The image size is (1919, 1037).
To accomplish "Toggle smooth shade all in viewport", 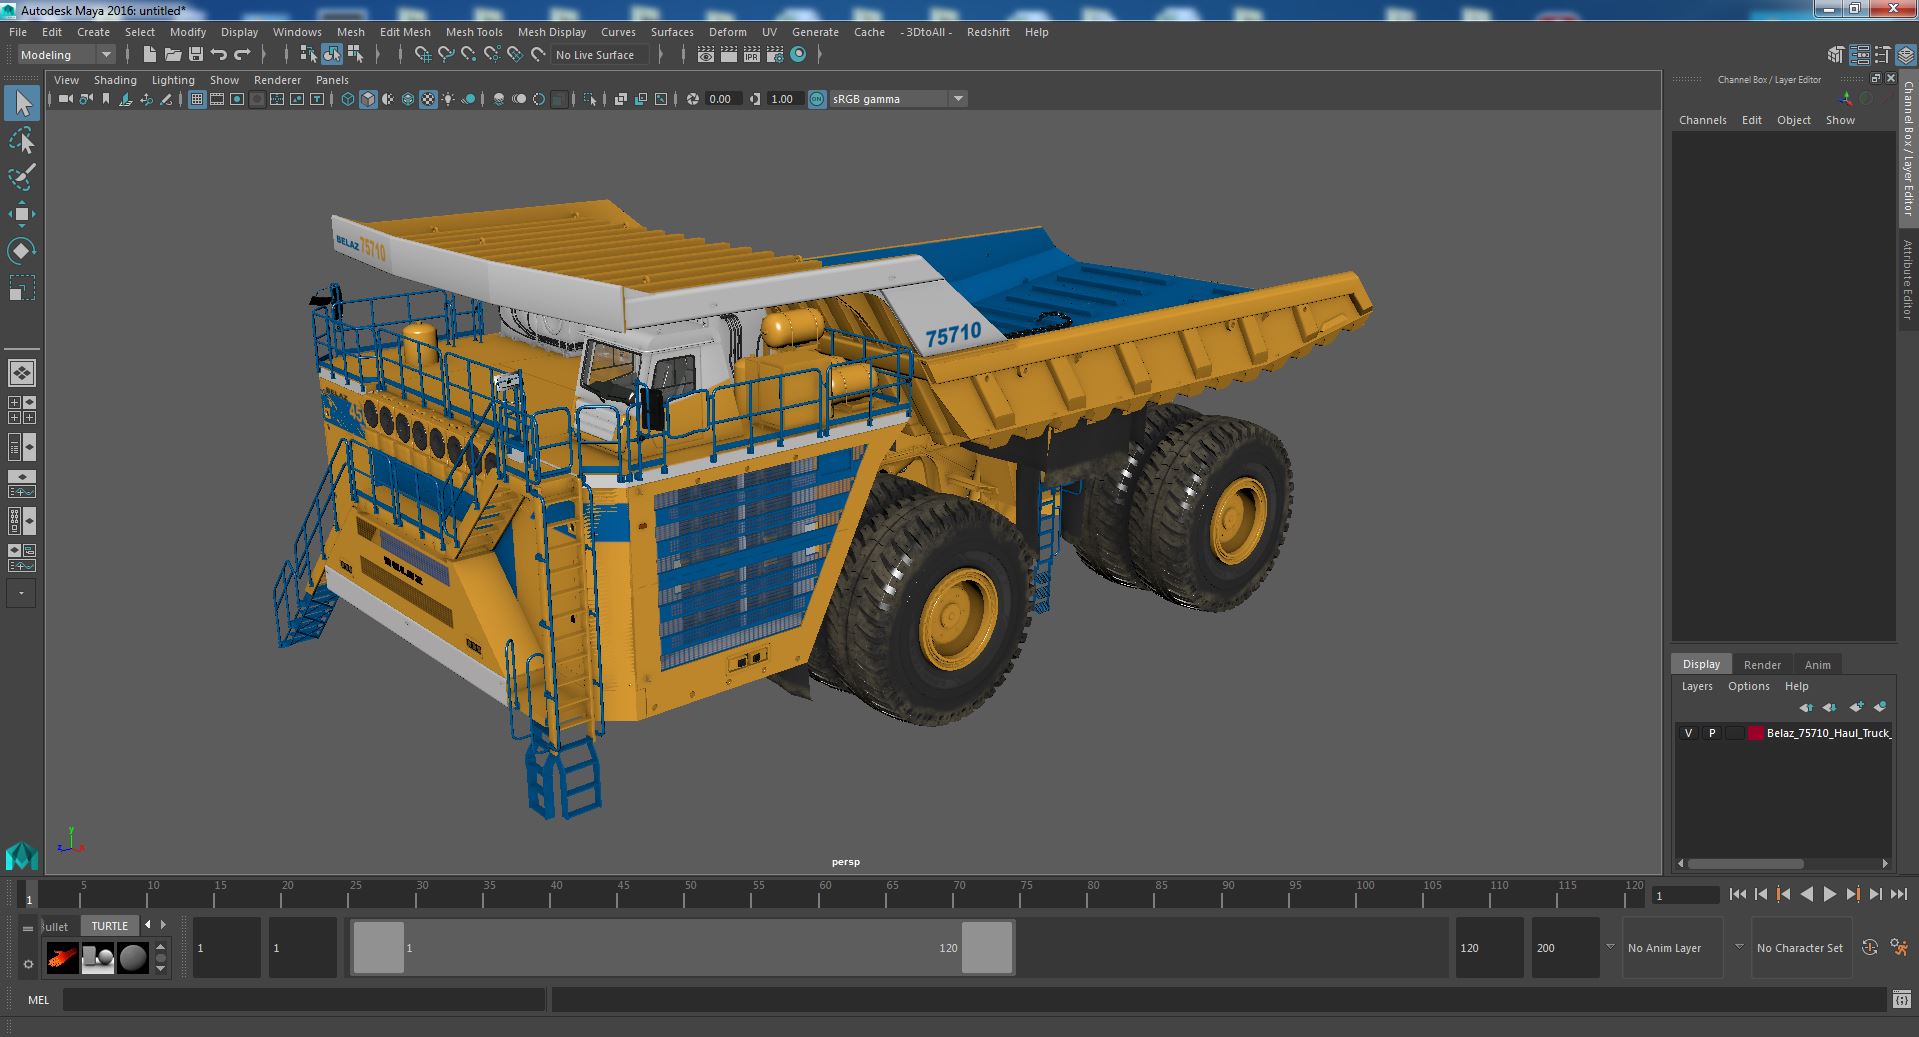I will tap(368, 99).
